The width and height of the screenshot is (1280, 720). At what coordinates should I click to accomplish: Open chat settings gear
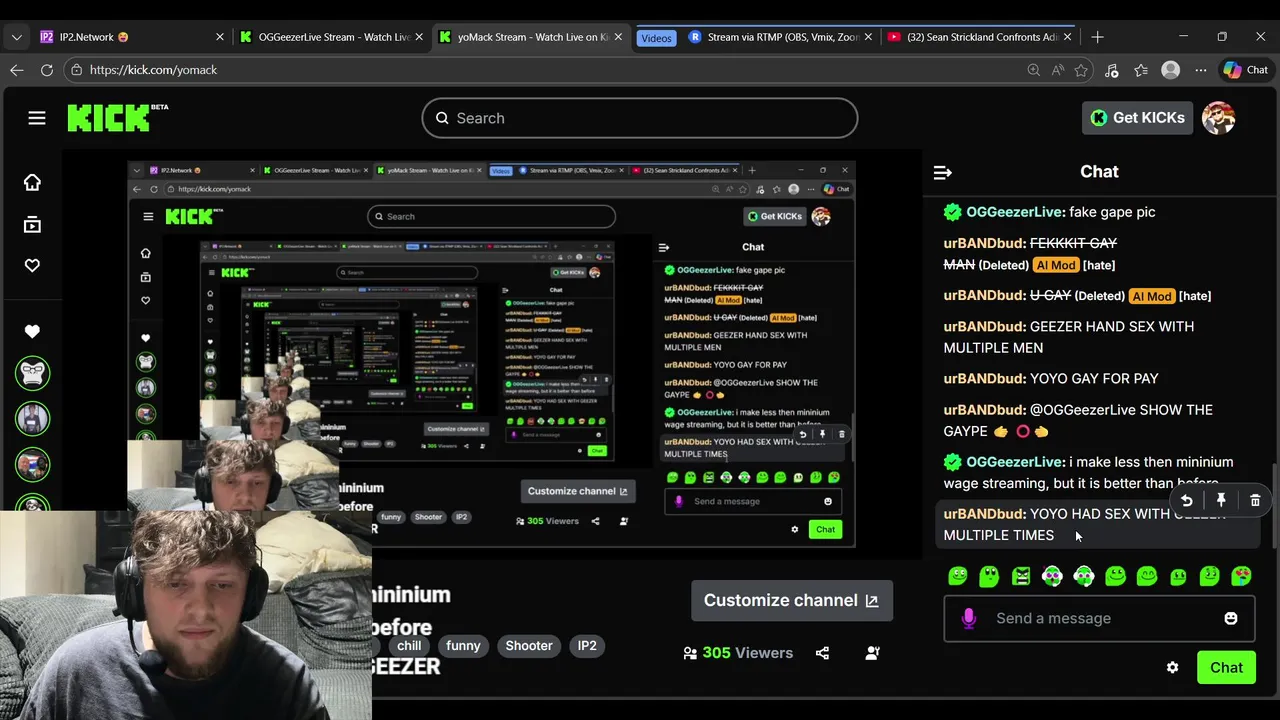1172,668
